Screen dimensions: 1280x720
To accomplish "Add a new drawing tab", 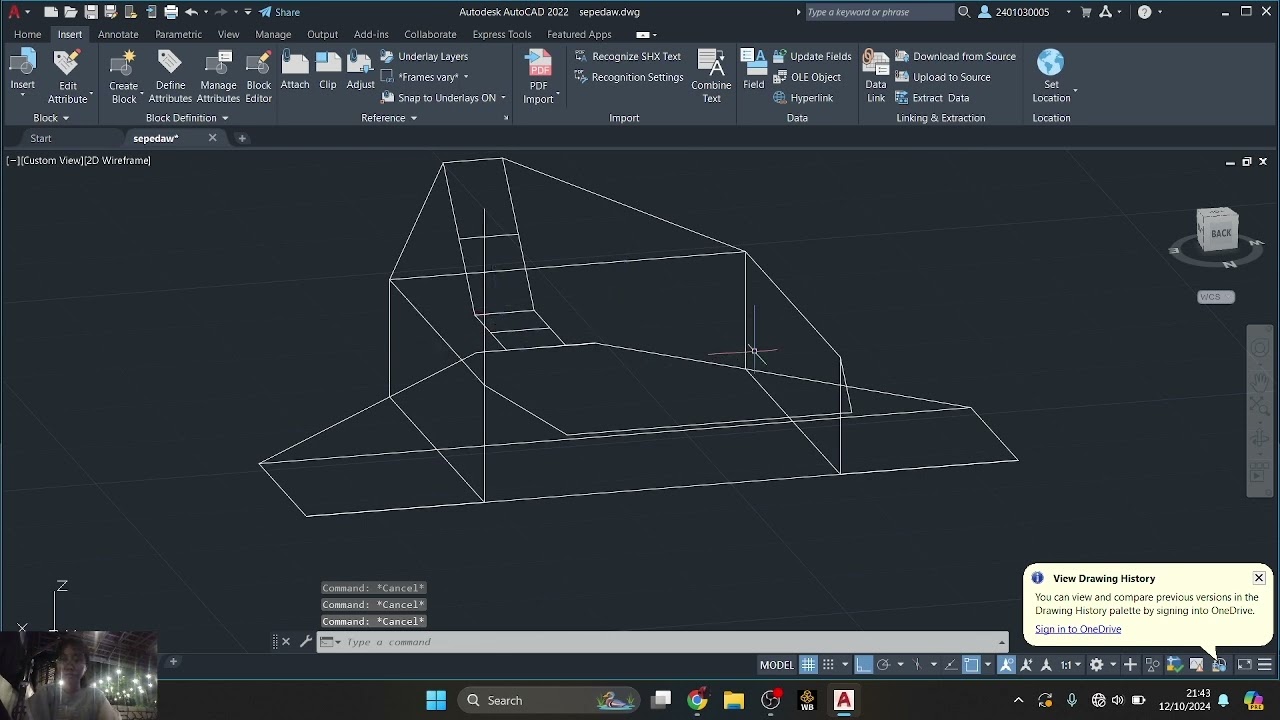I will (x=242, y=138).
